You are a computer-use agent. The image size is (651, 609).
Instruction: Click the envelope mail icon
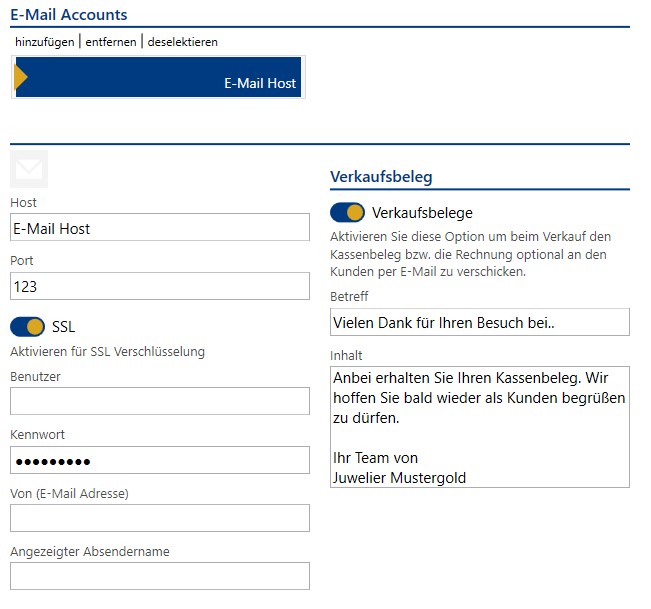(x=29, y=169)
